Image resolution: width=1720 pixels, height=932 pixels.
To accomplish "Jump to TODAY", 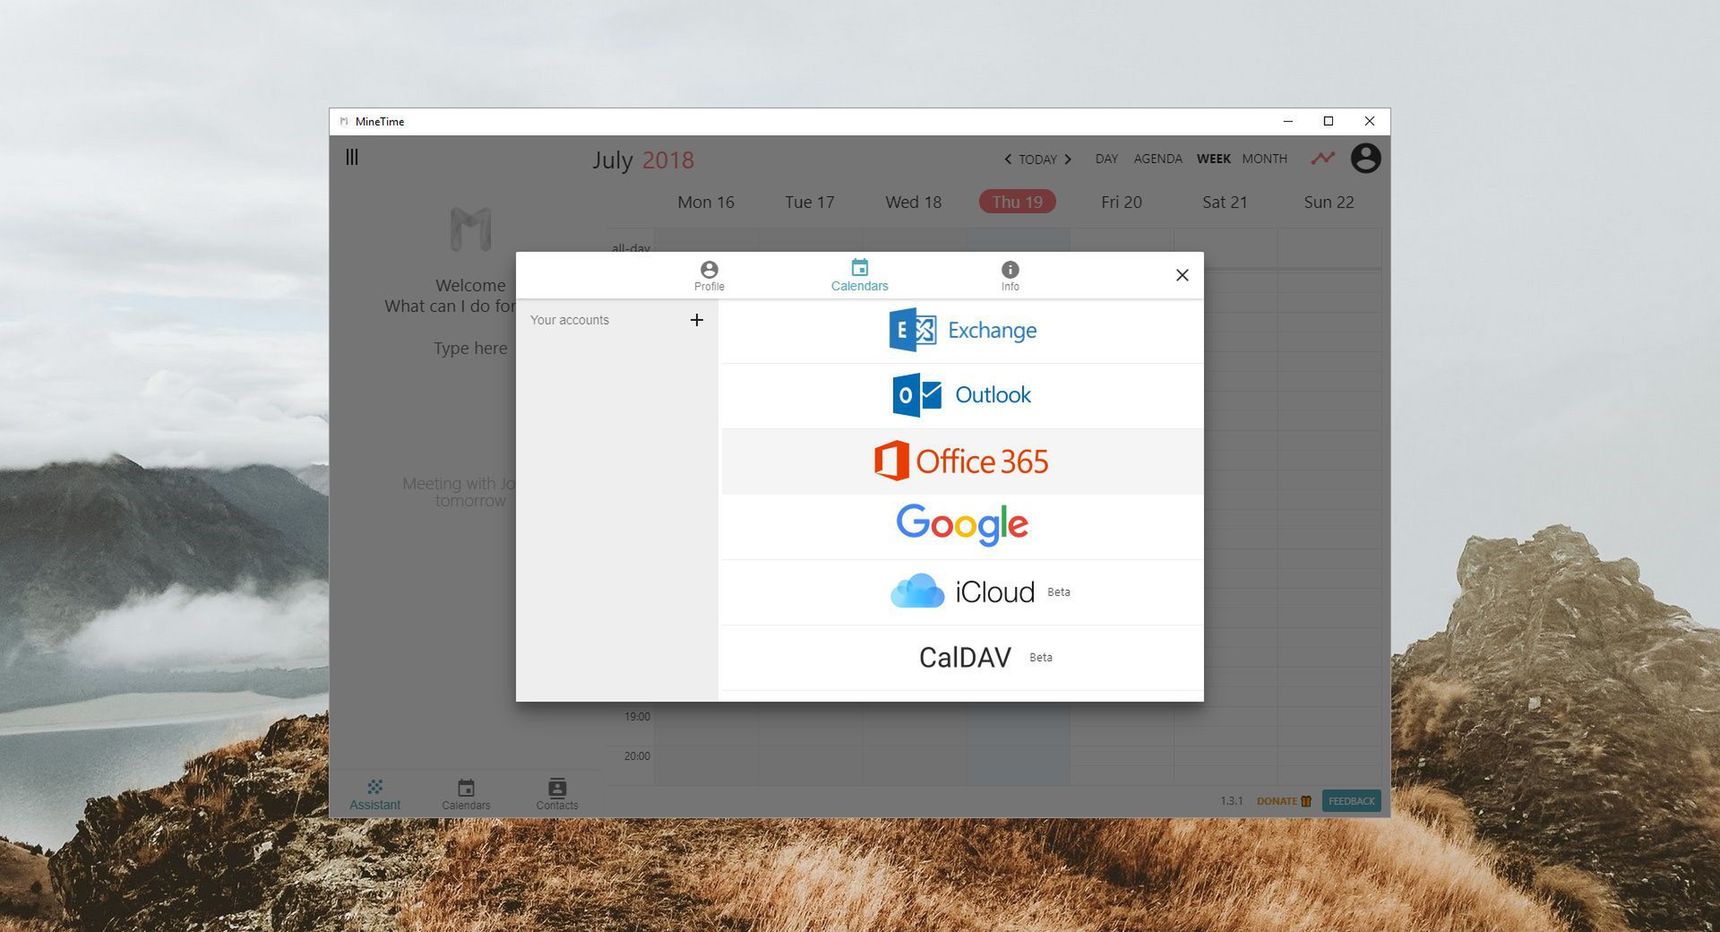I will click(x=1038, y=159).
